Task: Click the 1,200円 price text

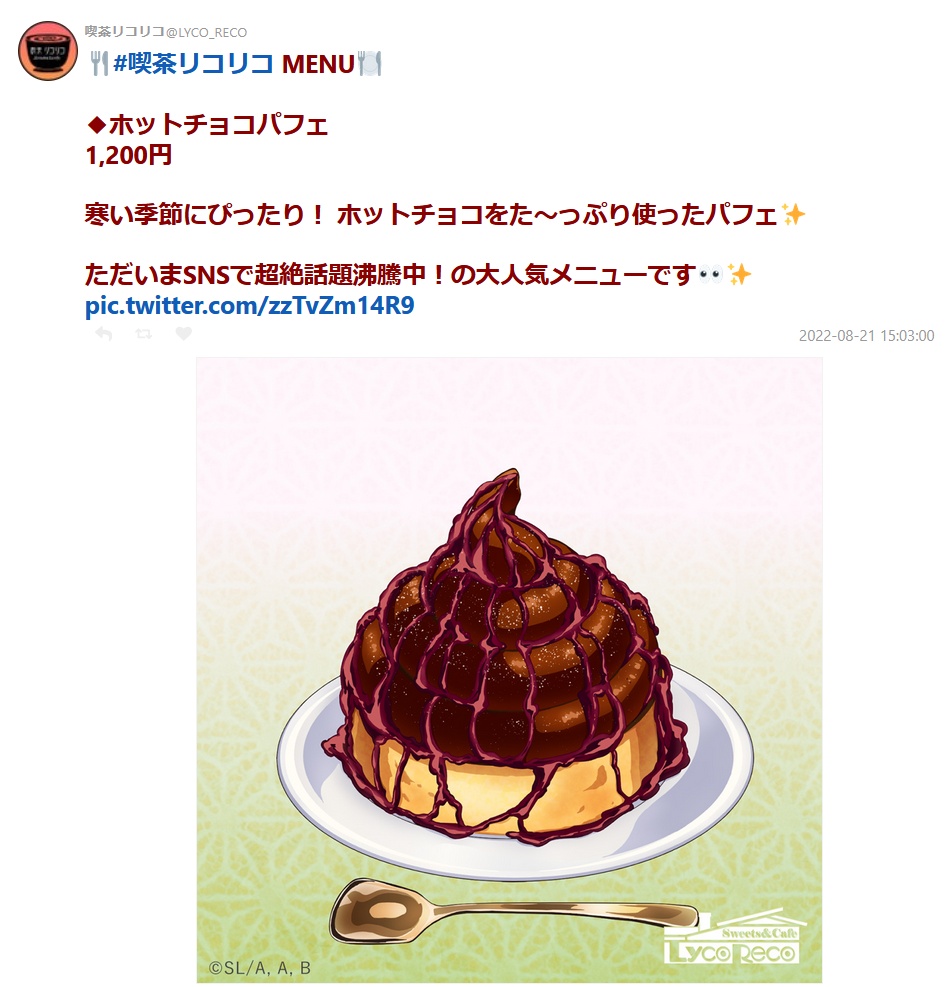Action: coord(128,155)
